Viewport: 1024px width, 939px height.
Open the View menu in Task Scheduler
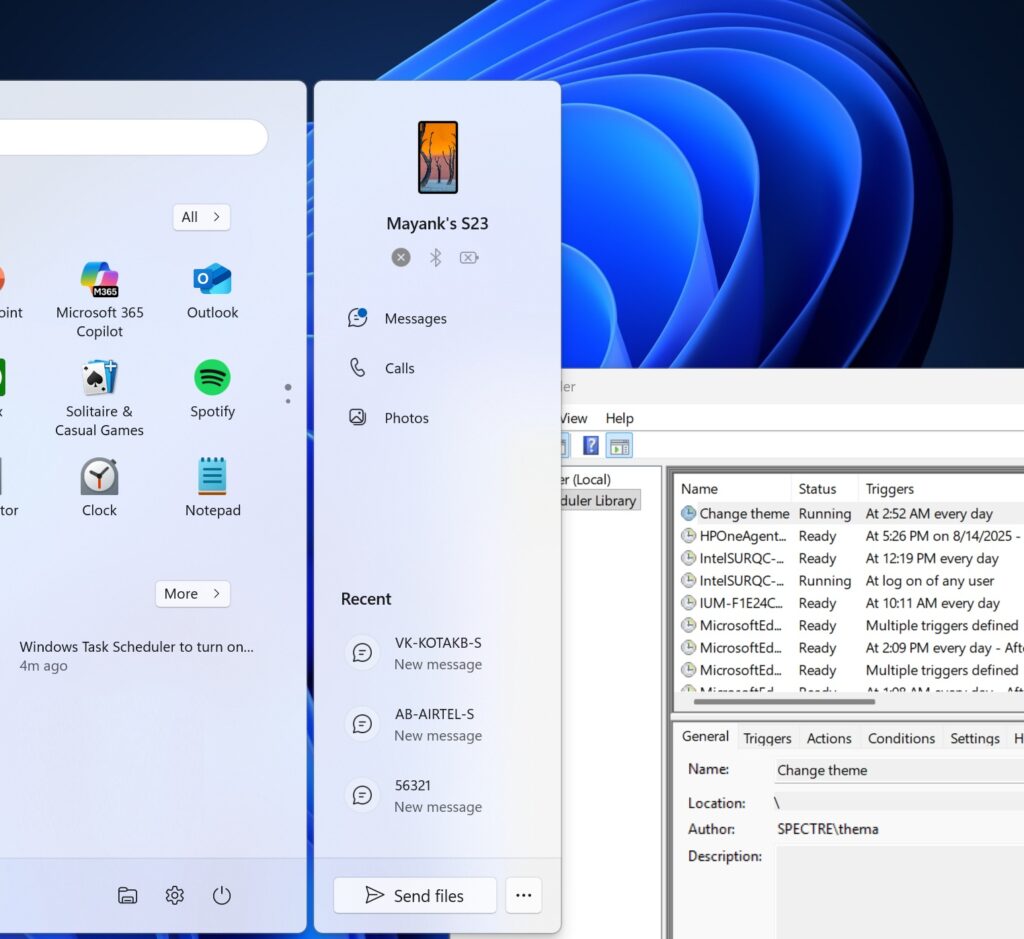point(573,418)
